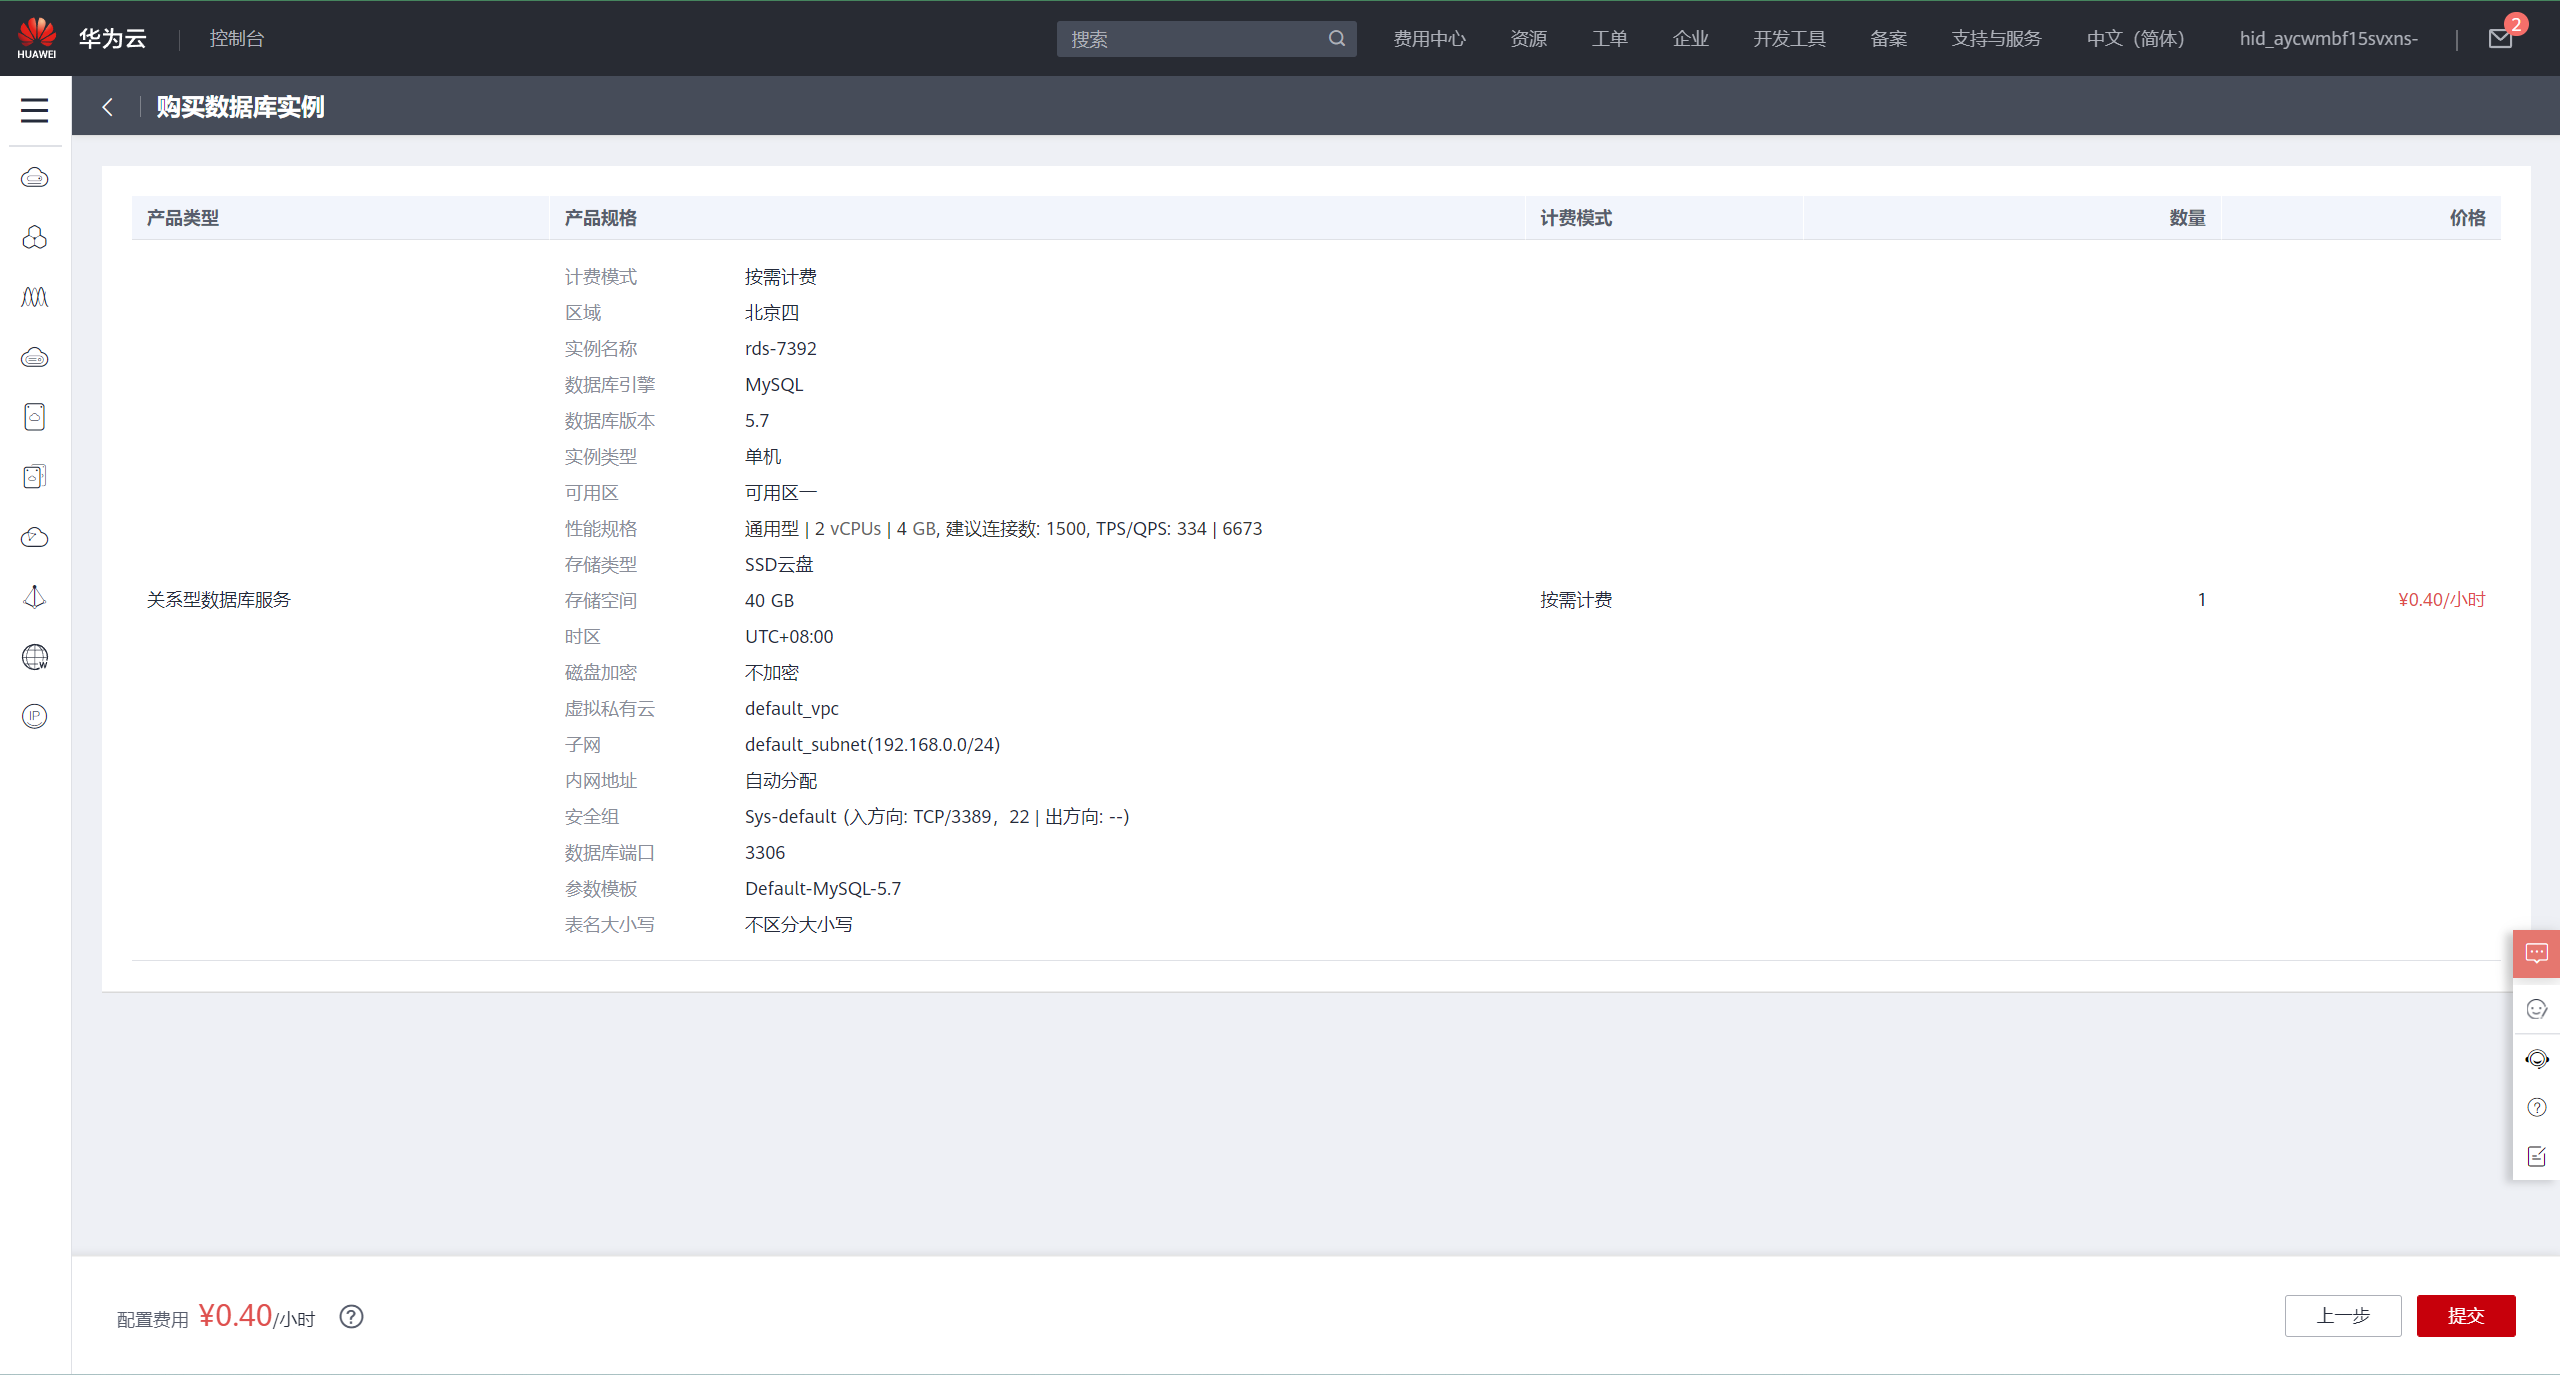
Task: Open the globe domain sidebar icon
Action: point(35,657)
